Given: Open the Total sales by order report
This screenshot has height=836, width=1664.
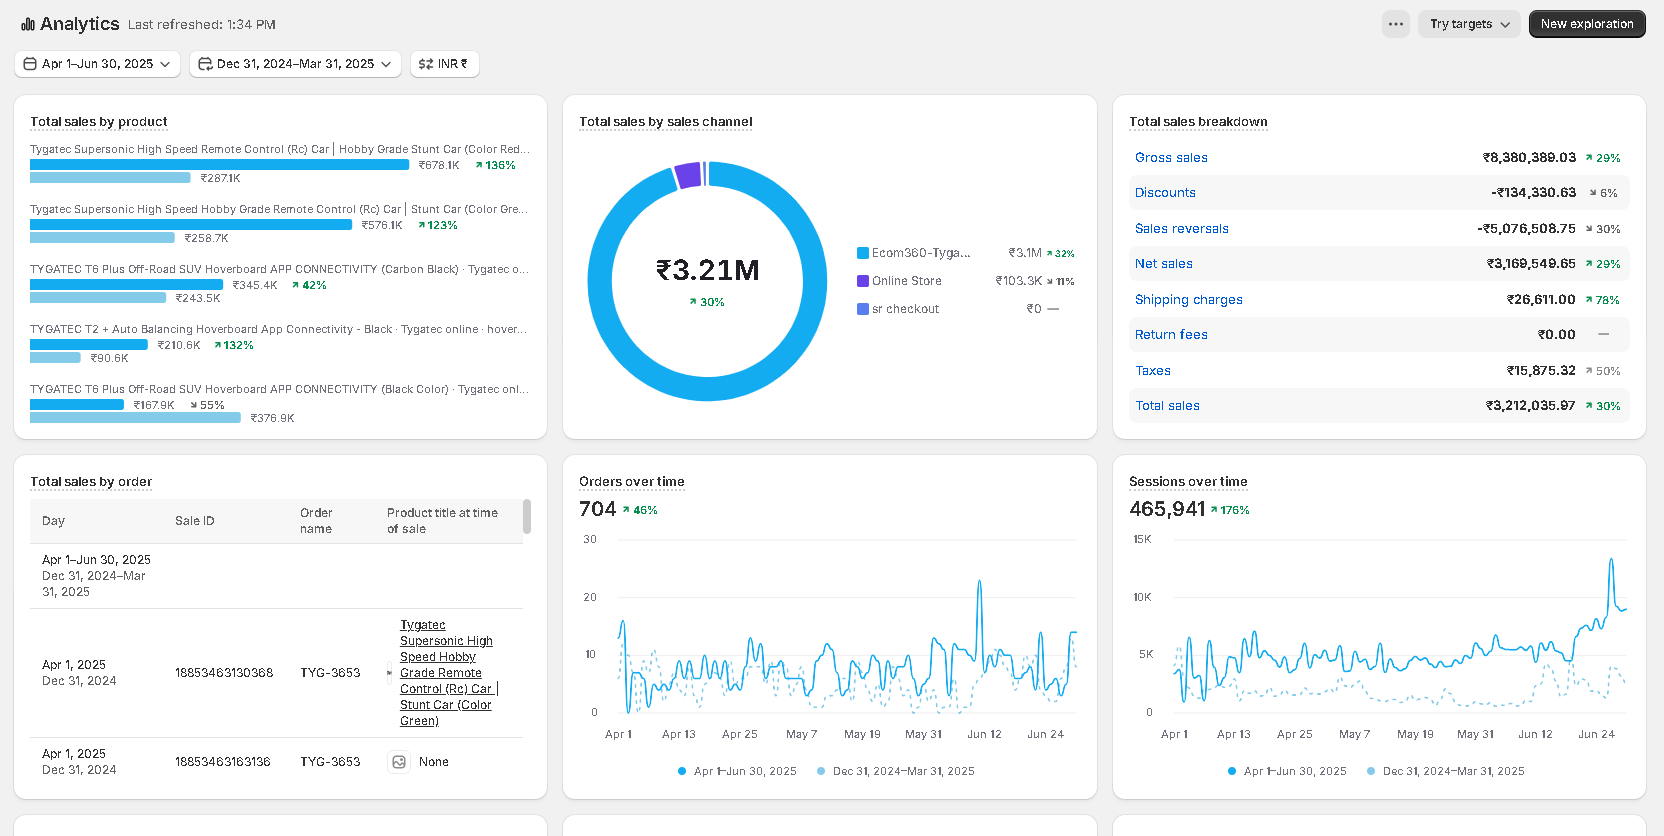Looking at the screenshot, I should [91, 482].
